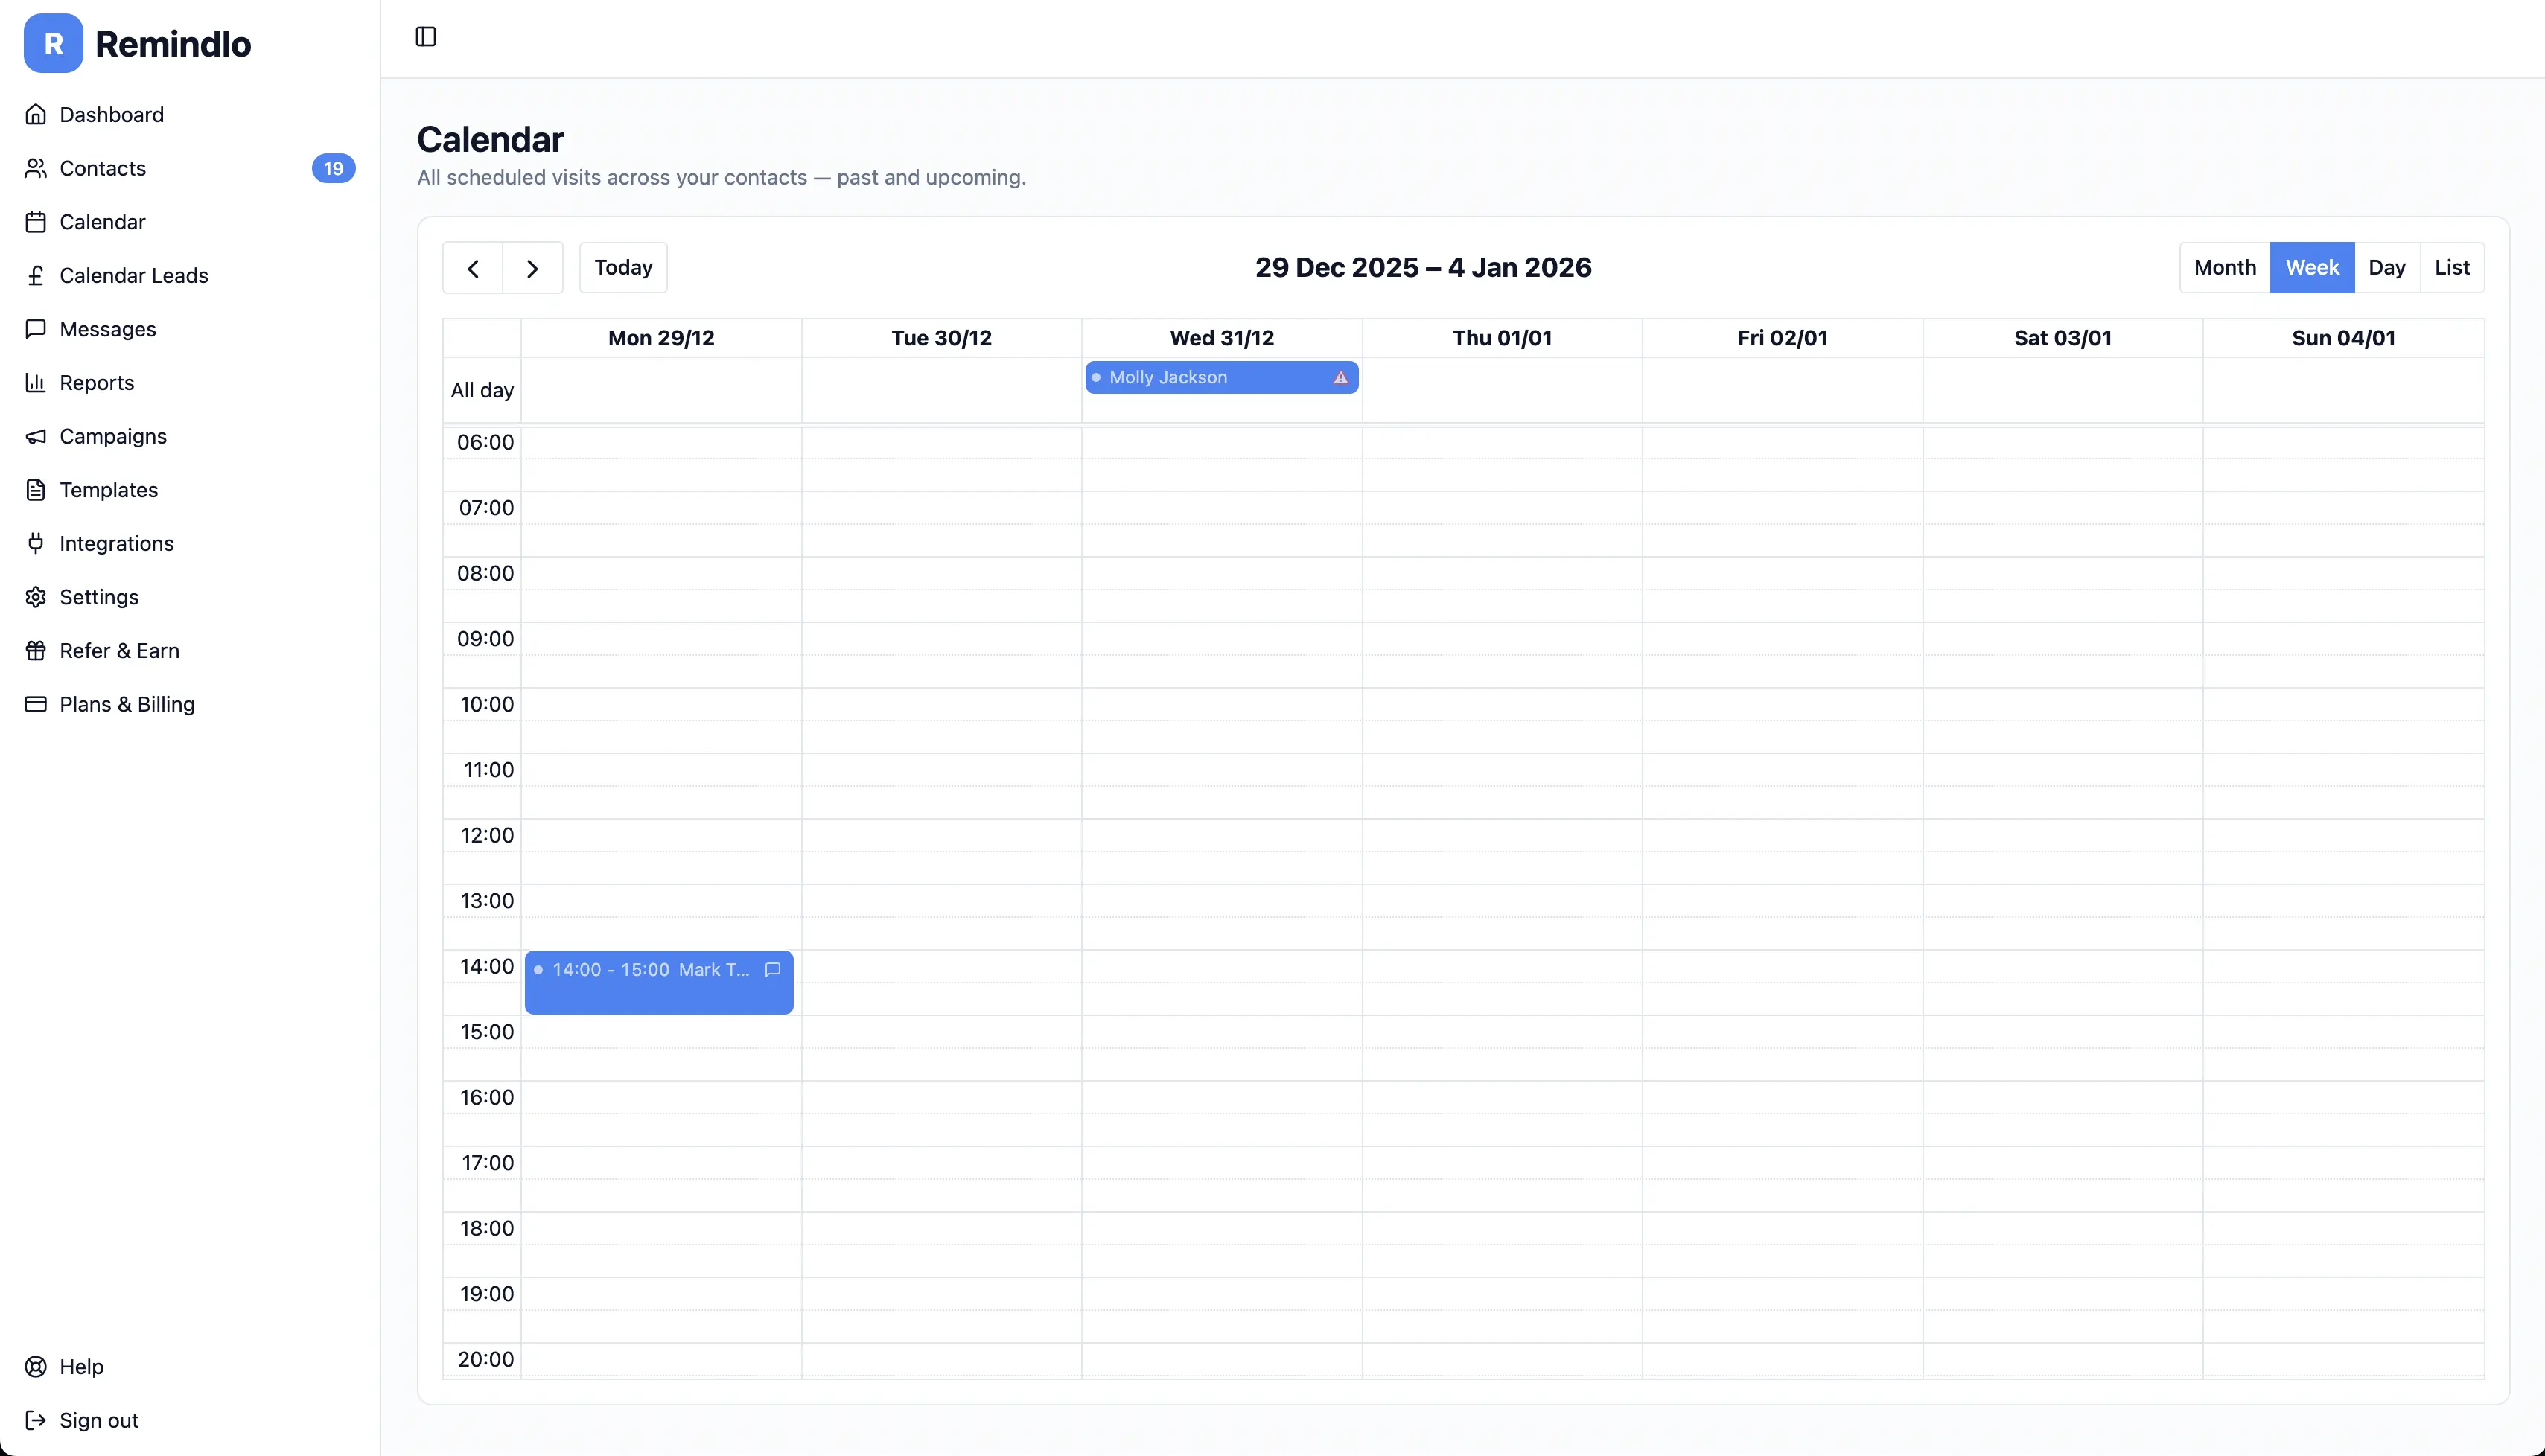Click the Refer & Earn gift icon
Image resolution: width=2545 pixels, height=1456 pixels.
[36, 651]
